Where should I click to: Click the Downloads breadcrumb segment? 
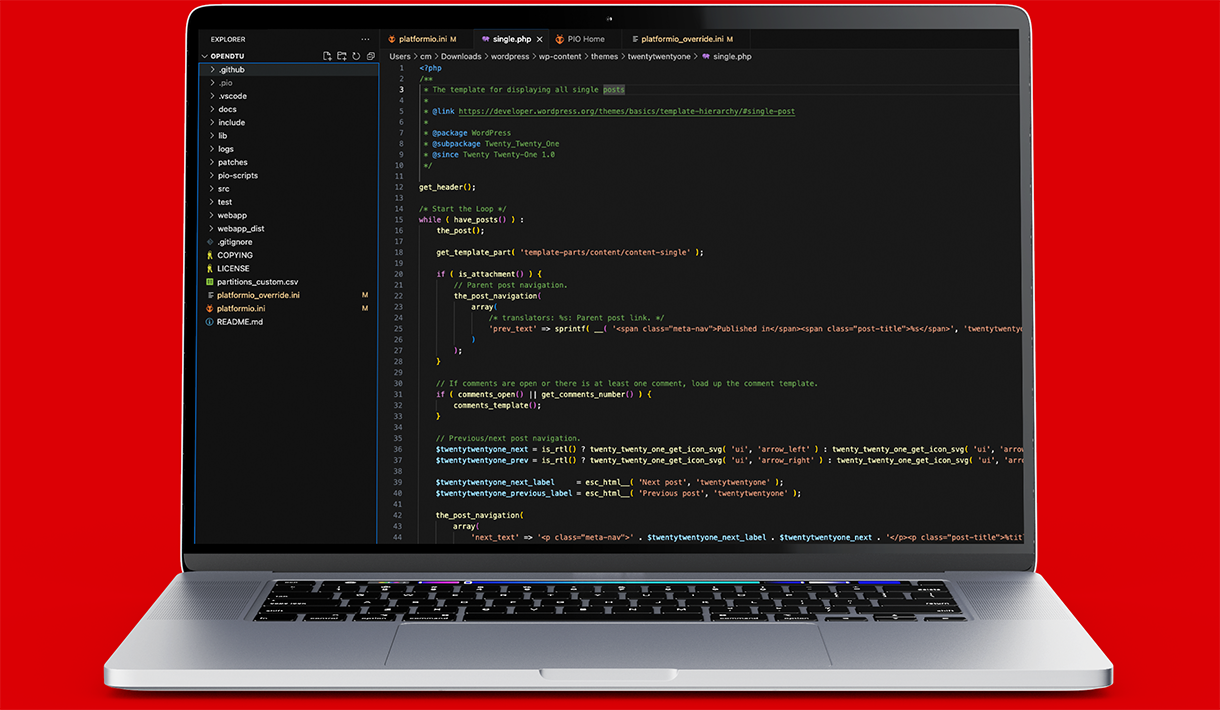pyautogui.click(x=461, y=57)
